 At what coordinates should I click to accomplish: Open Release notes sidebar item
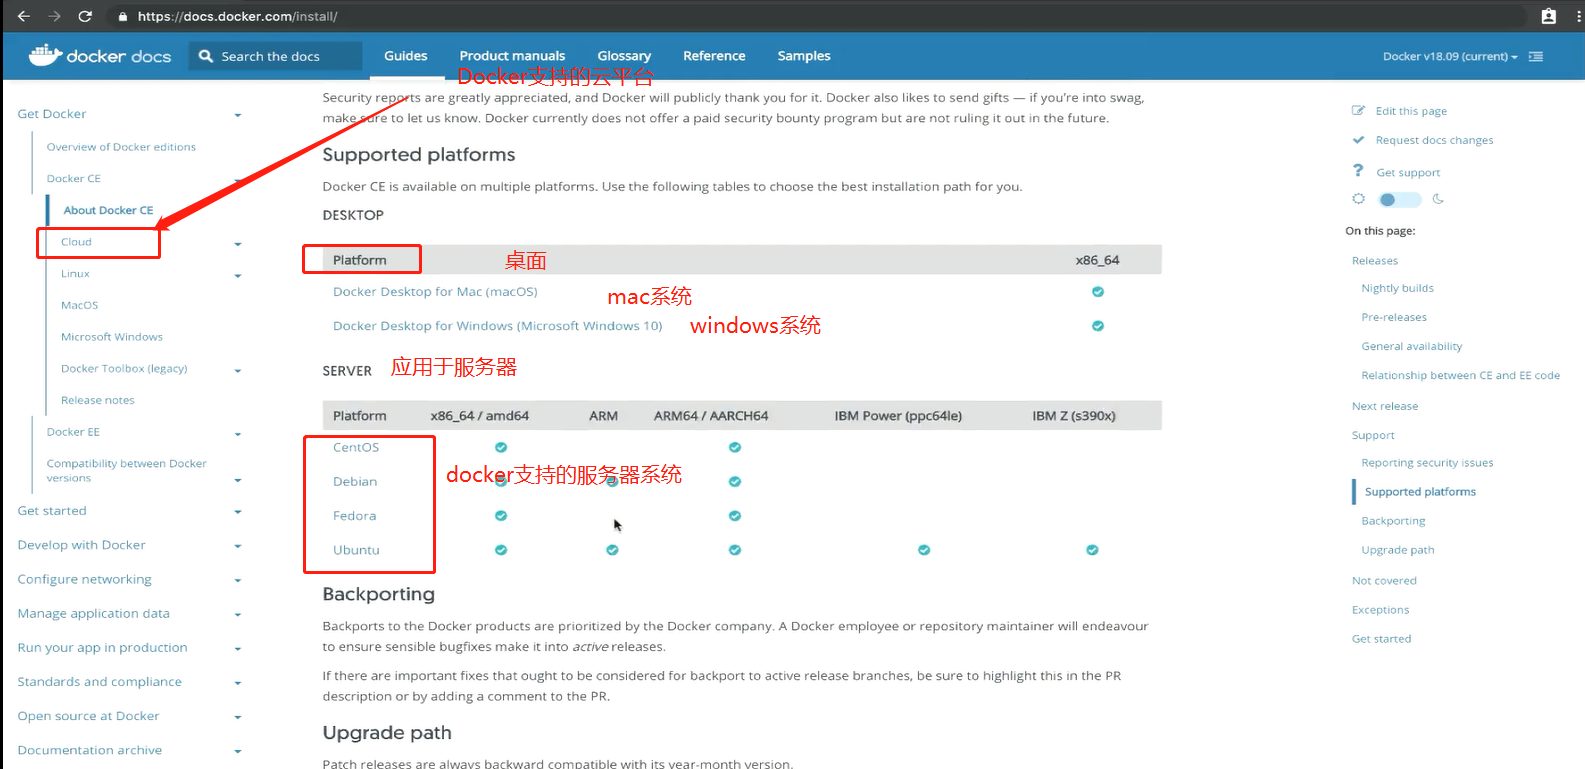[98, 400]
